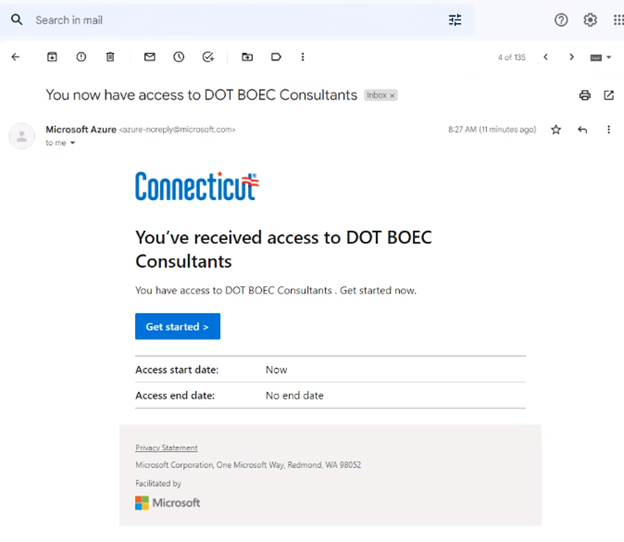
Task: Open email in new window
Action: (x=609, y=95)
